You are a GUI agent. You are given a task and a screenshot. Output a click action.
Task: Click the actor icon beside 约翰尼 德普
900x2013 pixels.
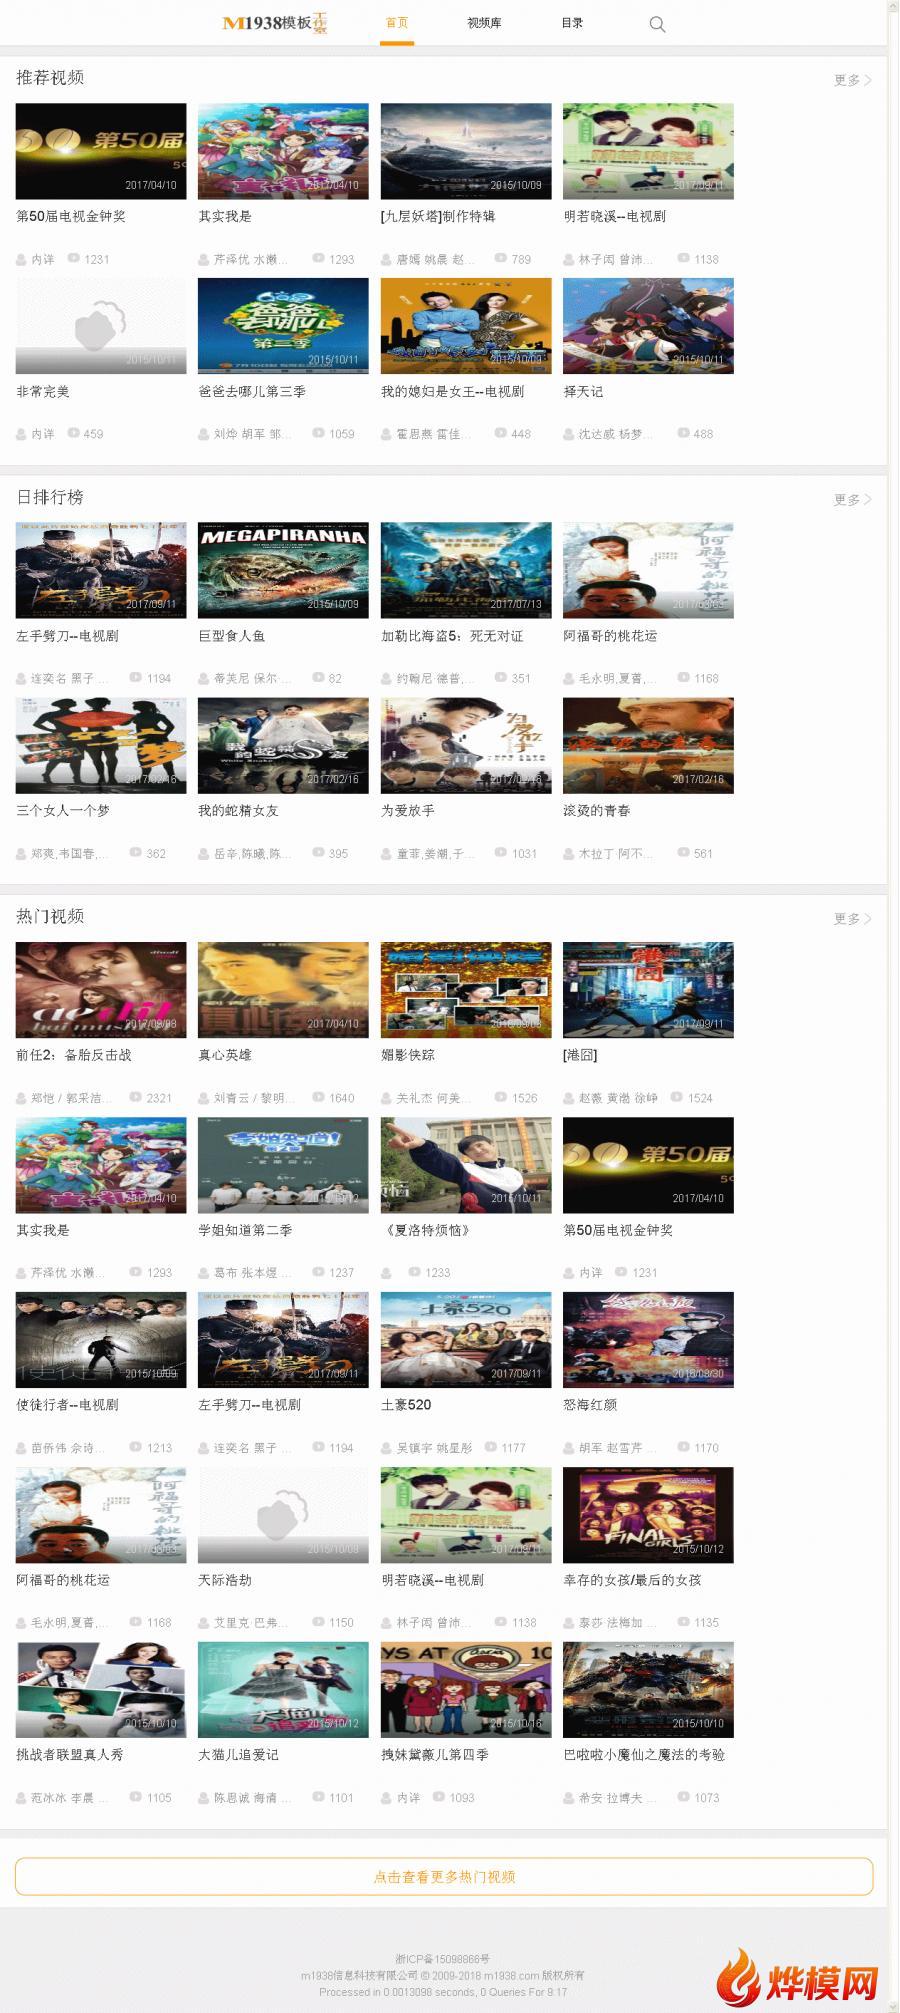point(387,678)
